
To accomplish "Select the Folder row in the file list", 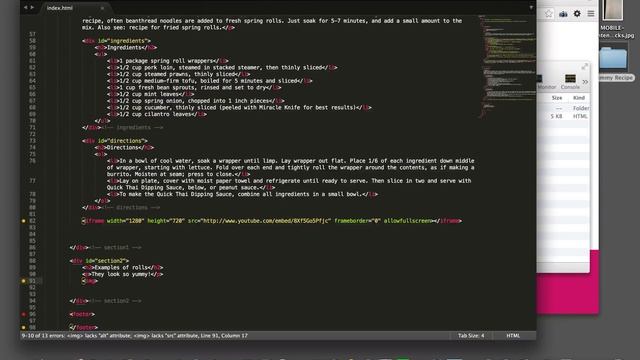I will (564, 108).
